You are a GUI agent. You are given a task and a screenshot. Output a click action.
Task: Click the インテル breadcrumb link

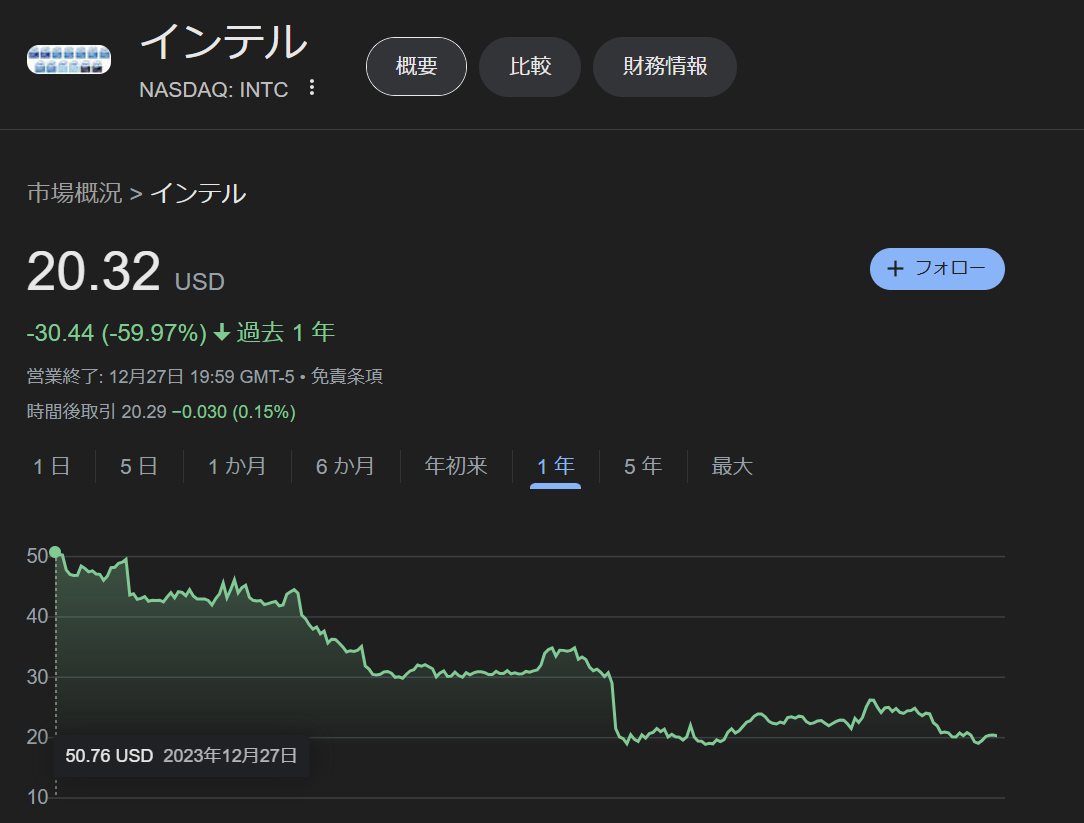[x=199, y=193]
